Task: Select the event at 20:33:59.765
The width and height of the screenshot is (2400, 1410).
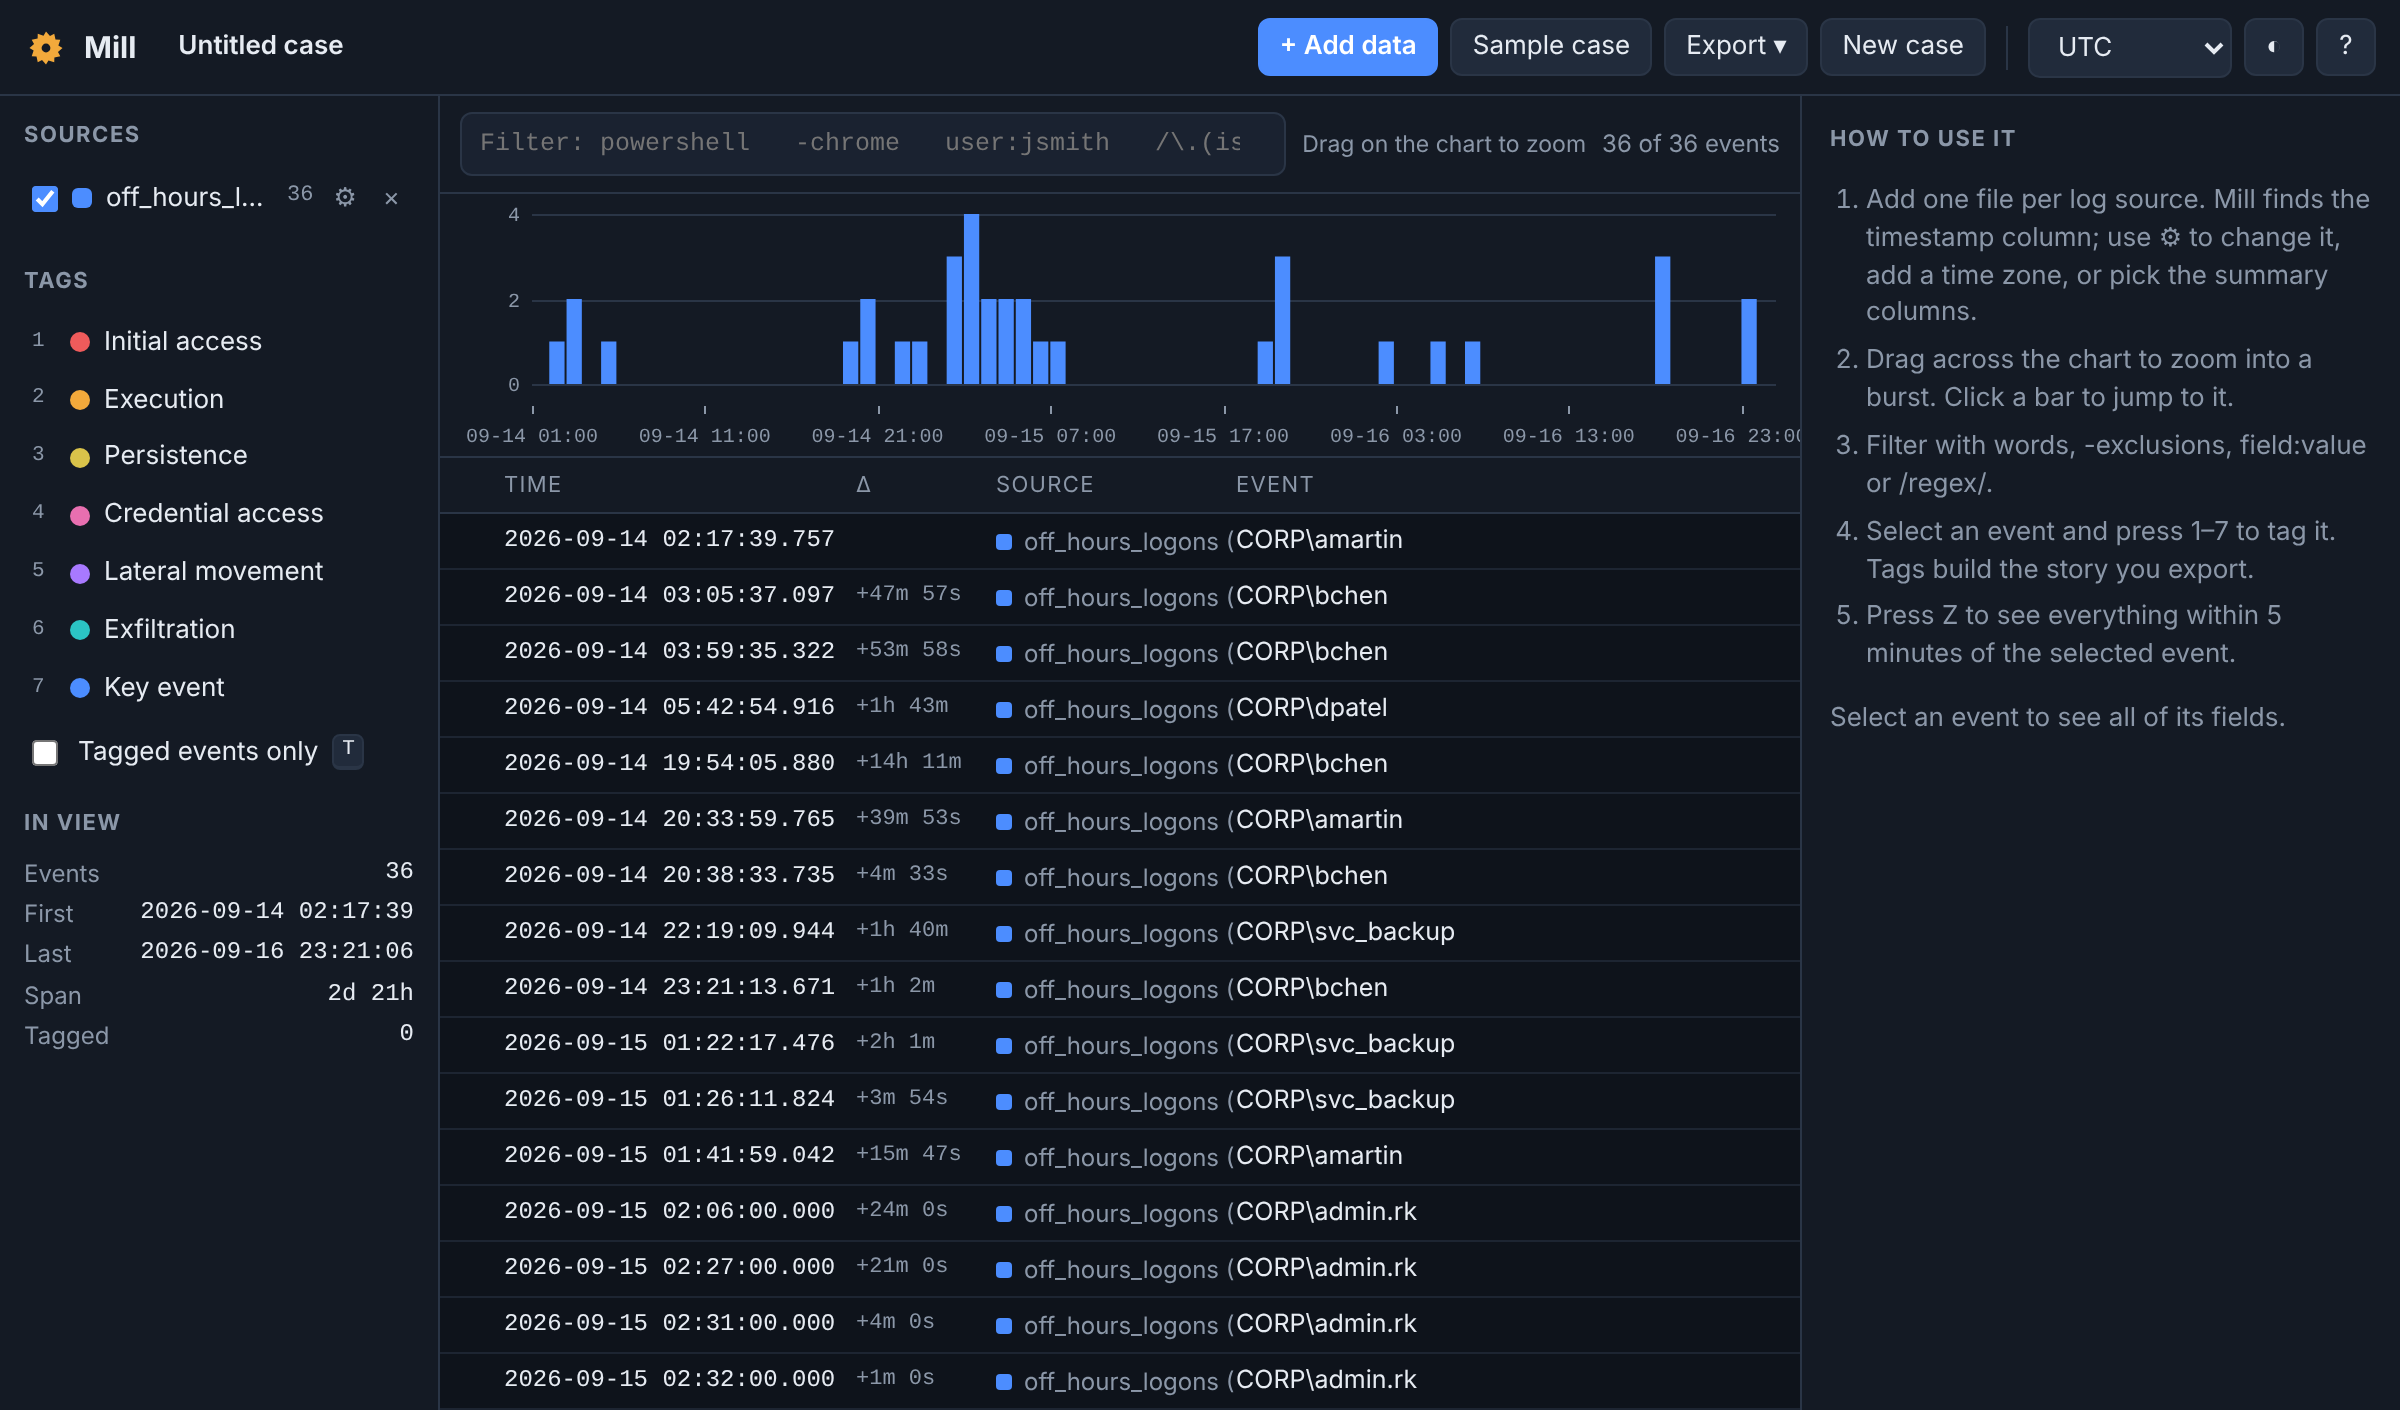Action: pyautogui.click(x=1120, y=821)
